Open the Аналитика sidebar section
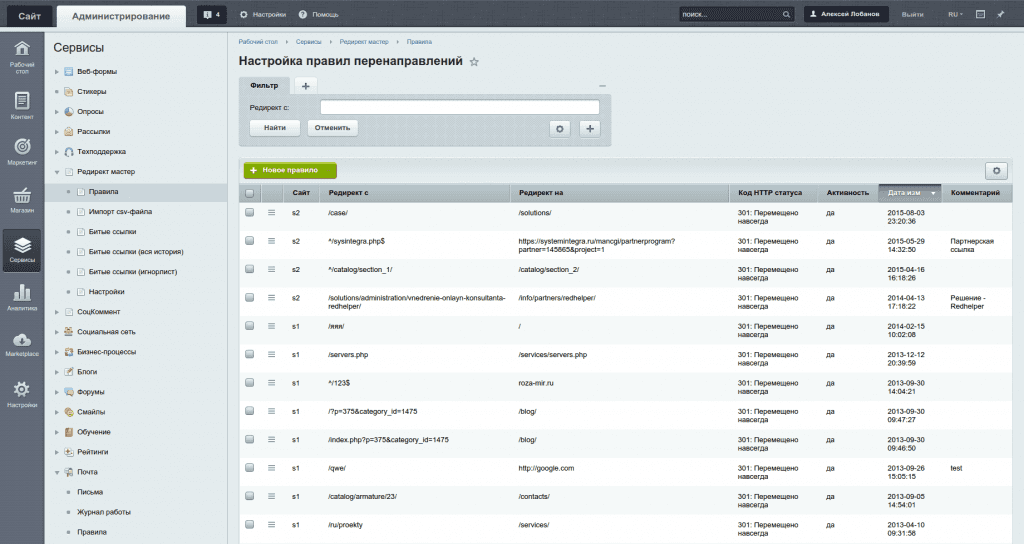This screenshot has width=1024, height=544. click(22, 297)
